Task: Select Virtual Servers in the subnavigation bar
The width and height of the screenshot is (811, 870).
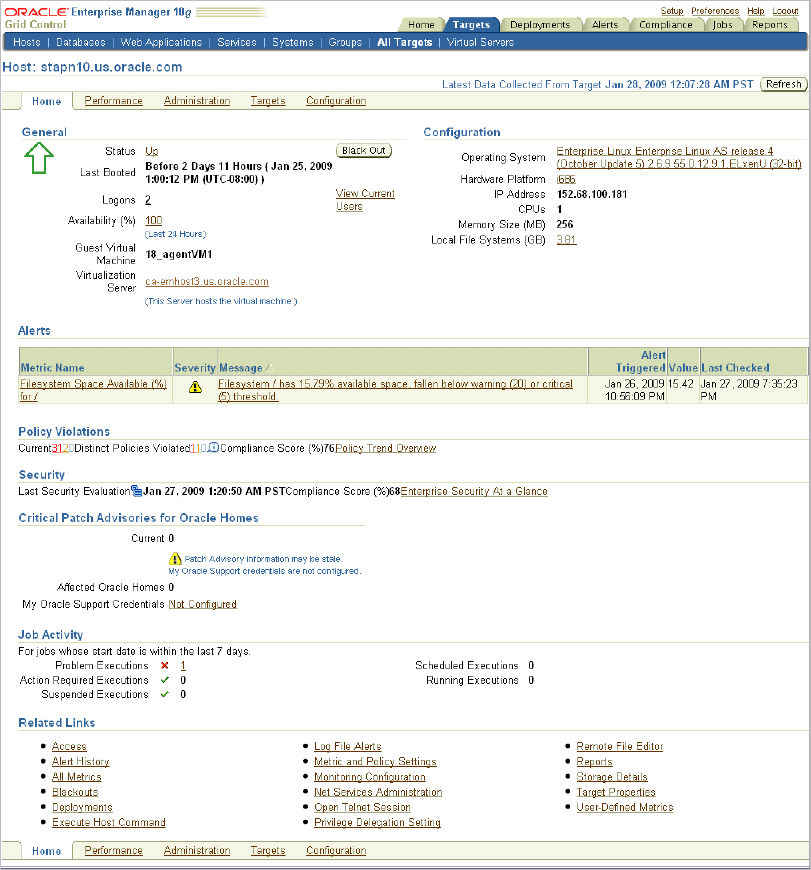Action: (x=480, y=42)
